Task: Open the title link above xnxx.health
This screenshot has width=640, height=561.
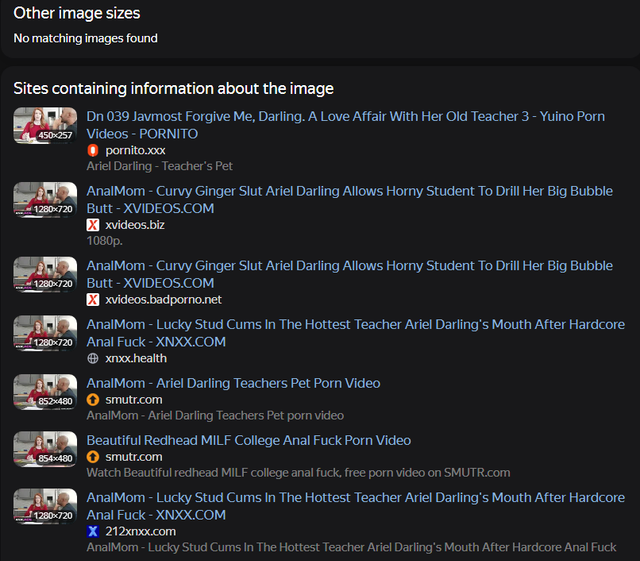Action: 356,333
